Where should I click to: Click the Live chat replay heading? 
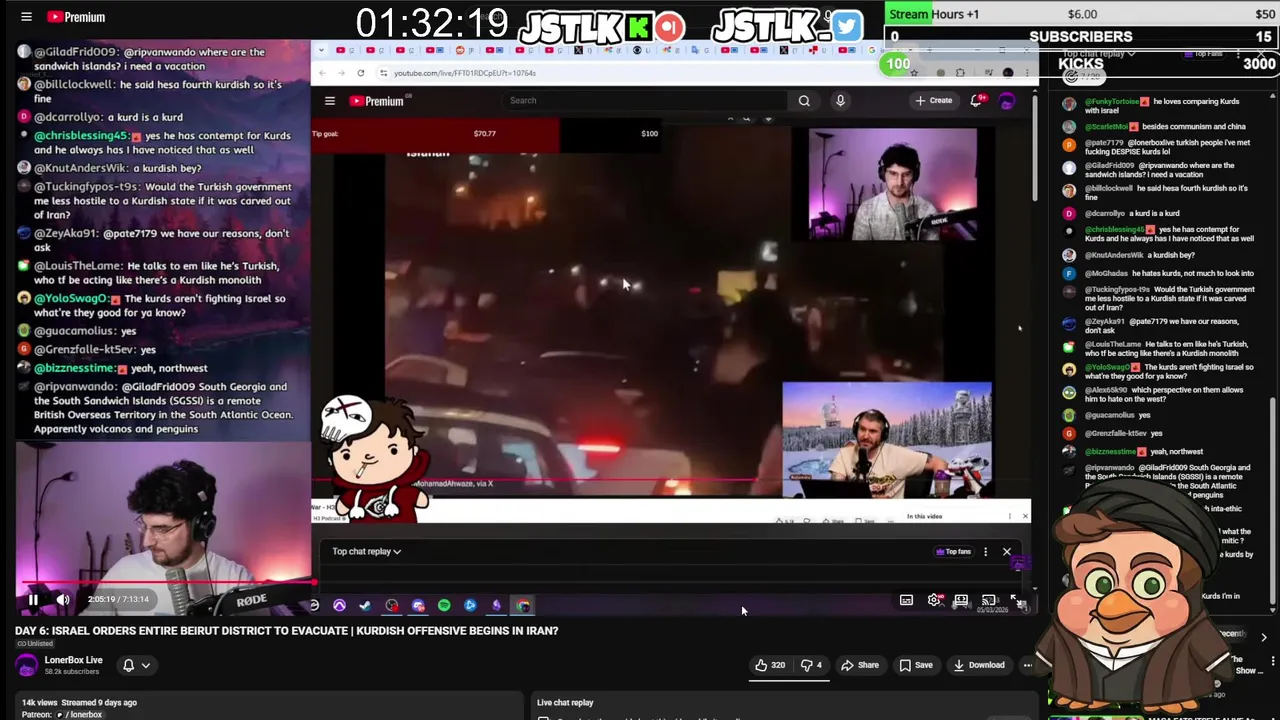pyautogui.click(x=565, y=703)
